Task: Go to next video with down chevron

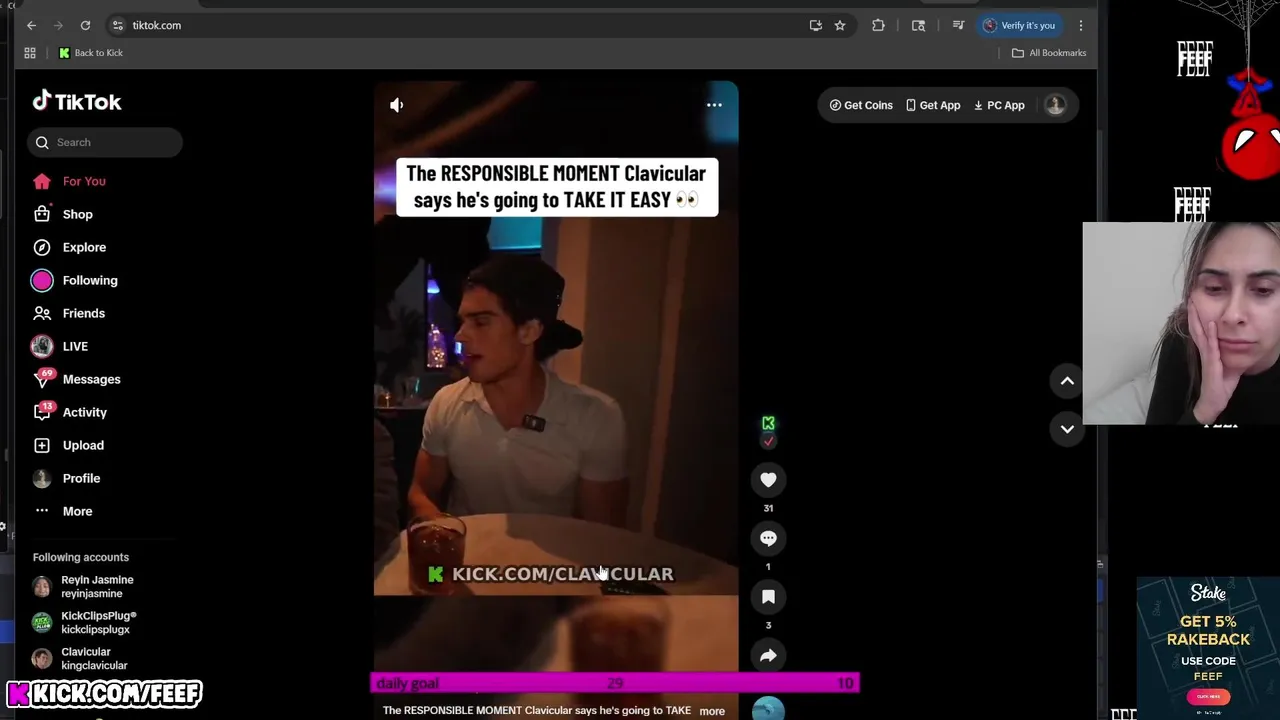Action: [x=1067, y=429]
